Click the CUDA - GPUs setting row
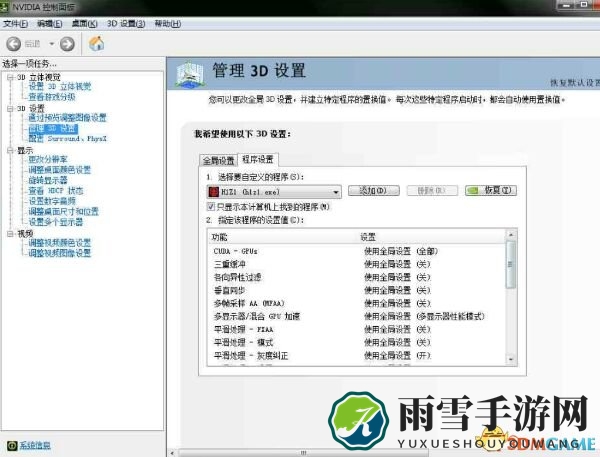The image size is (600, 457). click(x=357, y=251)
